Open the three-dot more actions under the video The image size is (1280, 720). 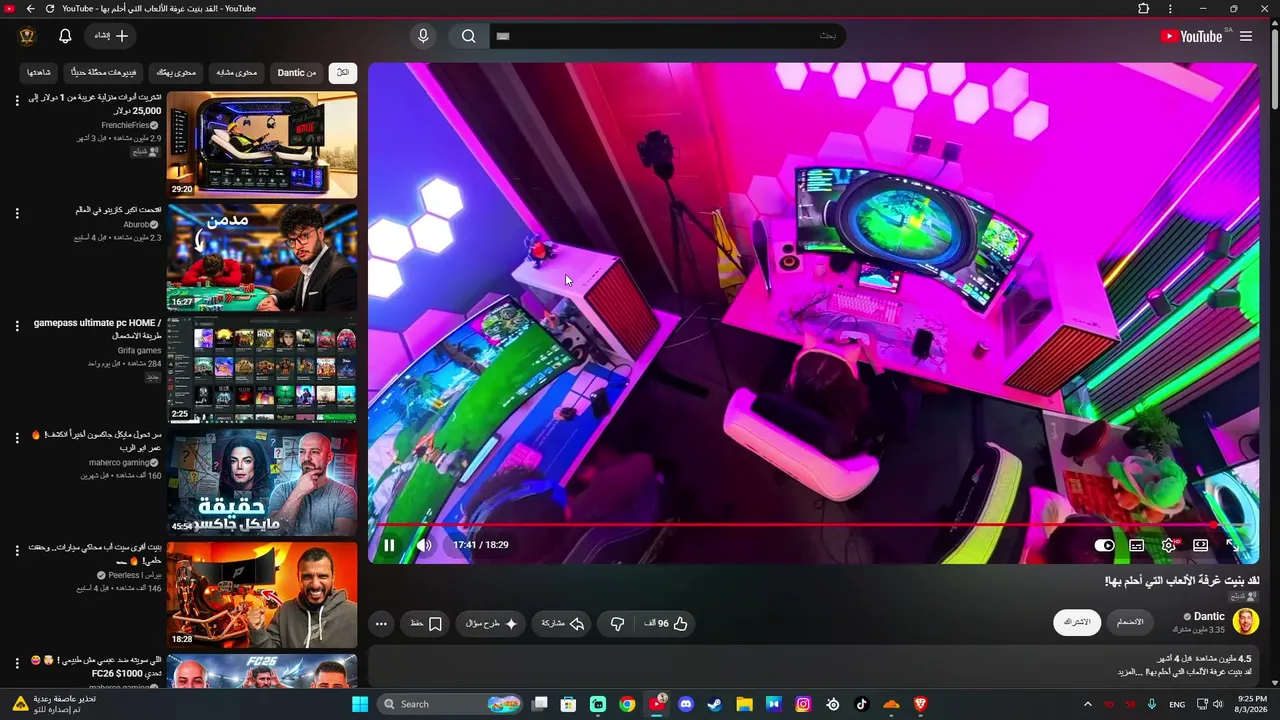381,623
